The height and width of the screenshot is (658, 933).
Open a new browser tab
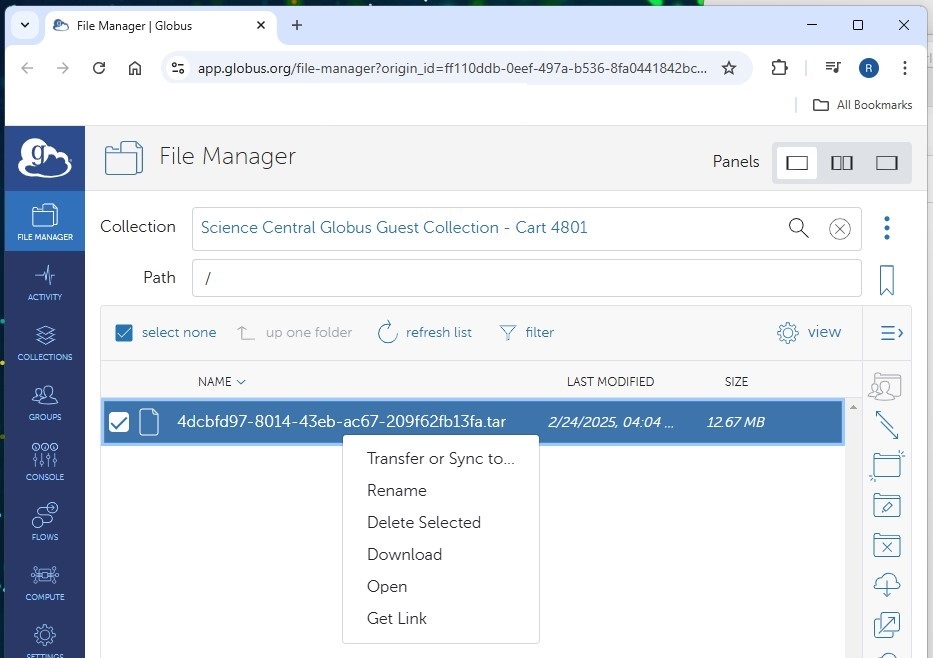tap(297, 25)
